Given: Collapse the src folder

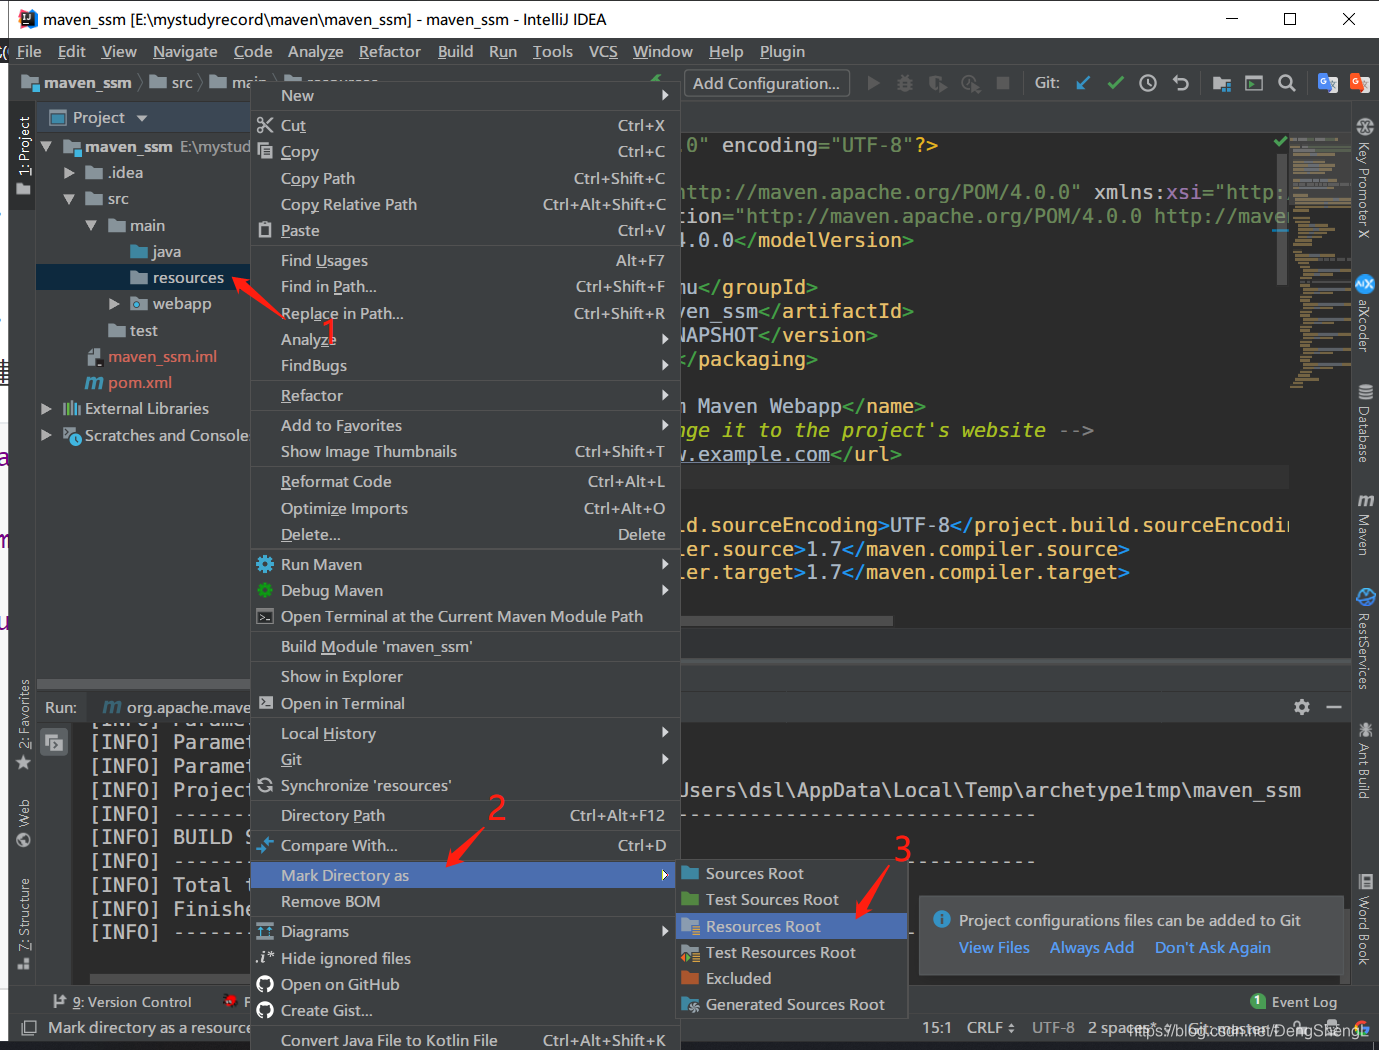Looking at the screenshot, I should tap(69, 199).
